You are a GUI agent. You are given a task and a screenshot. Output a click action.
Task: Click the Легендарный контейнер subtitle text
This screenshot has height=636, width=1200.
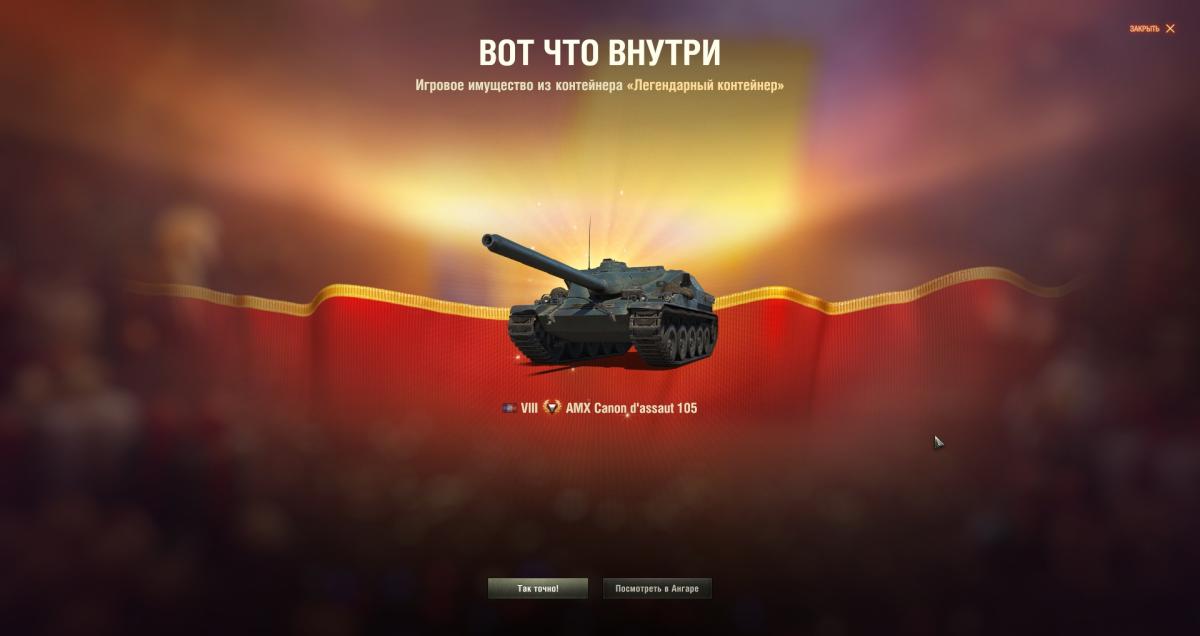click(x=704, y=86)
